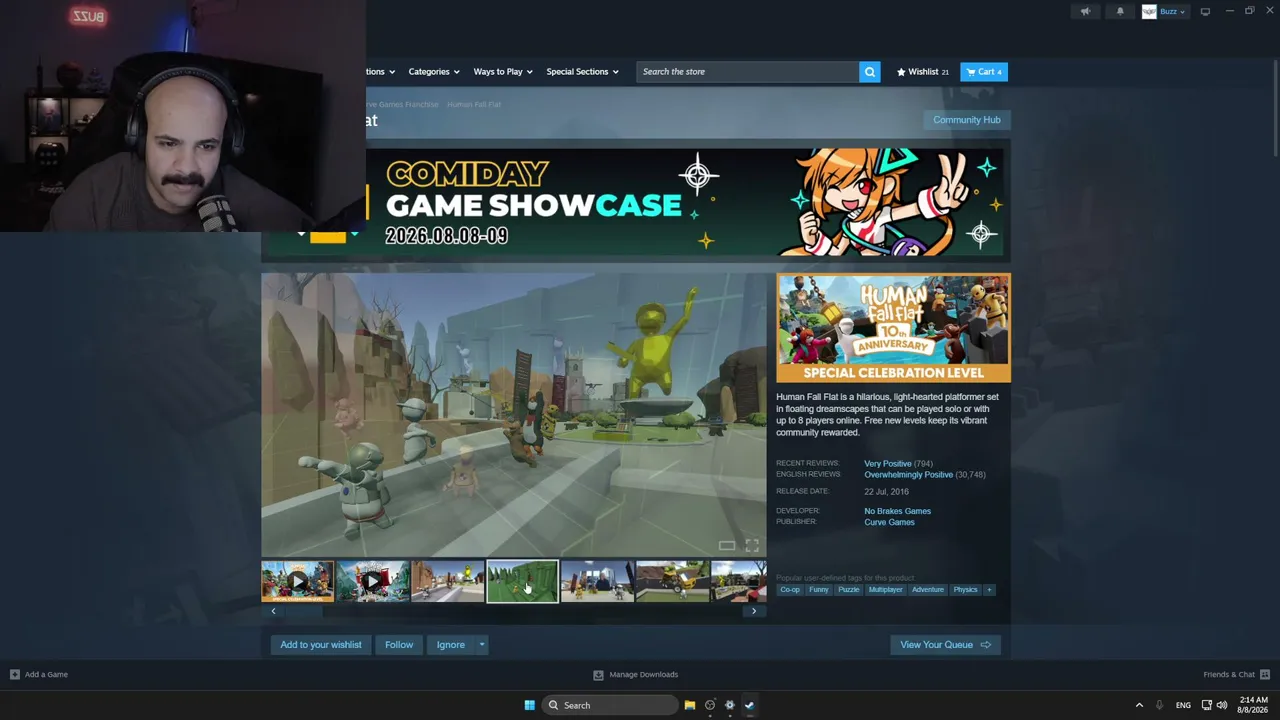Select the green maze screenshot thumbnail
The height and width of the screenshot is (720, 1280).
(x=523, y=581)
